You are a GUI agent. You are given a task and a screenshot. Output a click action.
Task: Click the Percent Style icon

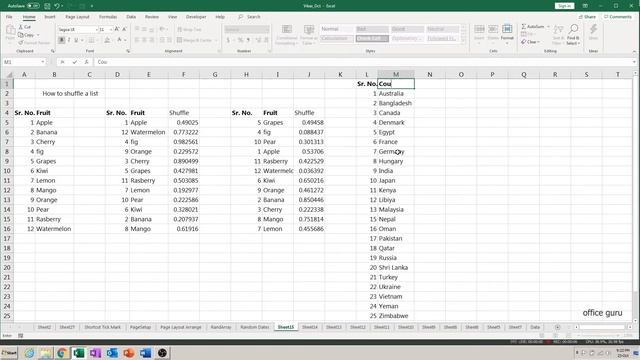(x=240, y=40)
